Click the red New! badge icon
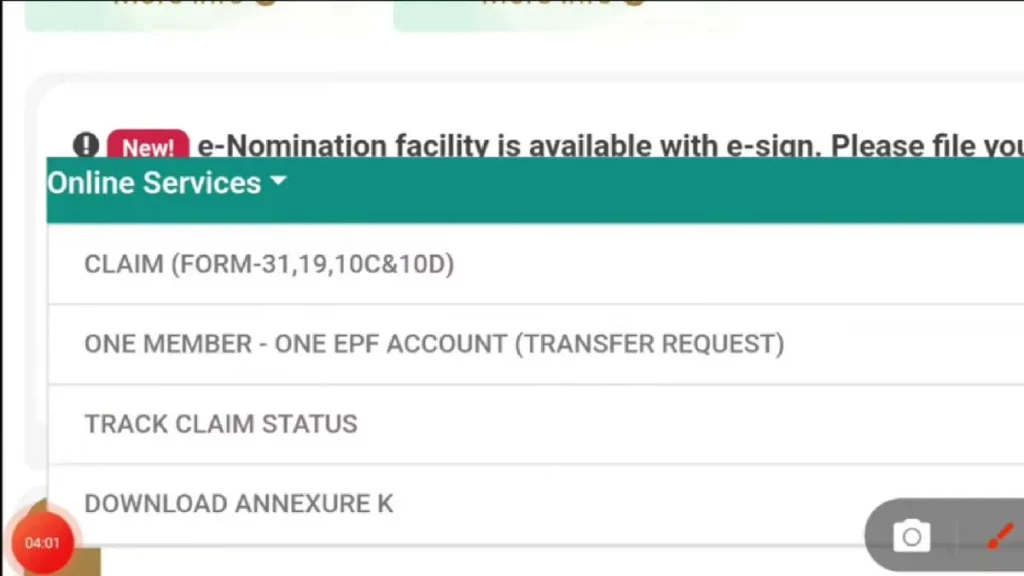Viewport: 1024px width, 576px height. [147, 147]
